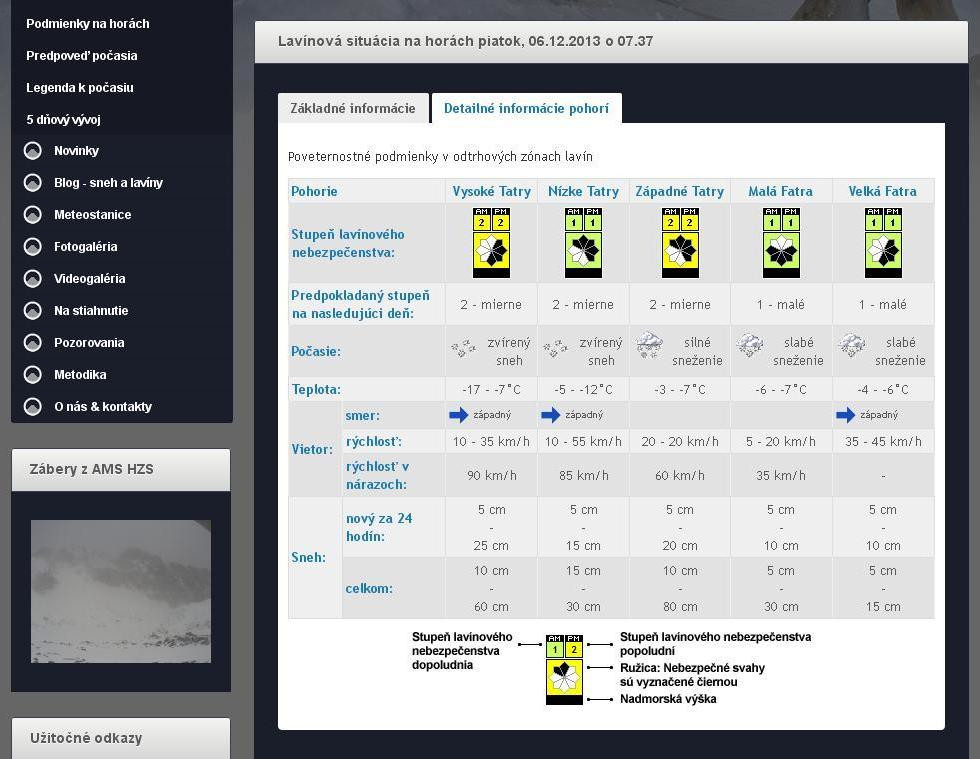The image size is (980, 759).
Task: Expand the Novinky sidebar item bullet
Action: tap(33, 151)
